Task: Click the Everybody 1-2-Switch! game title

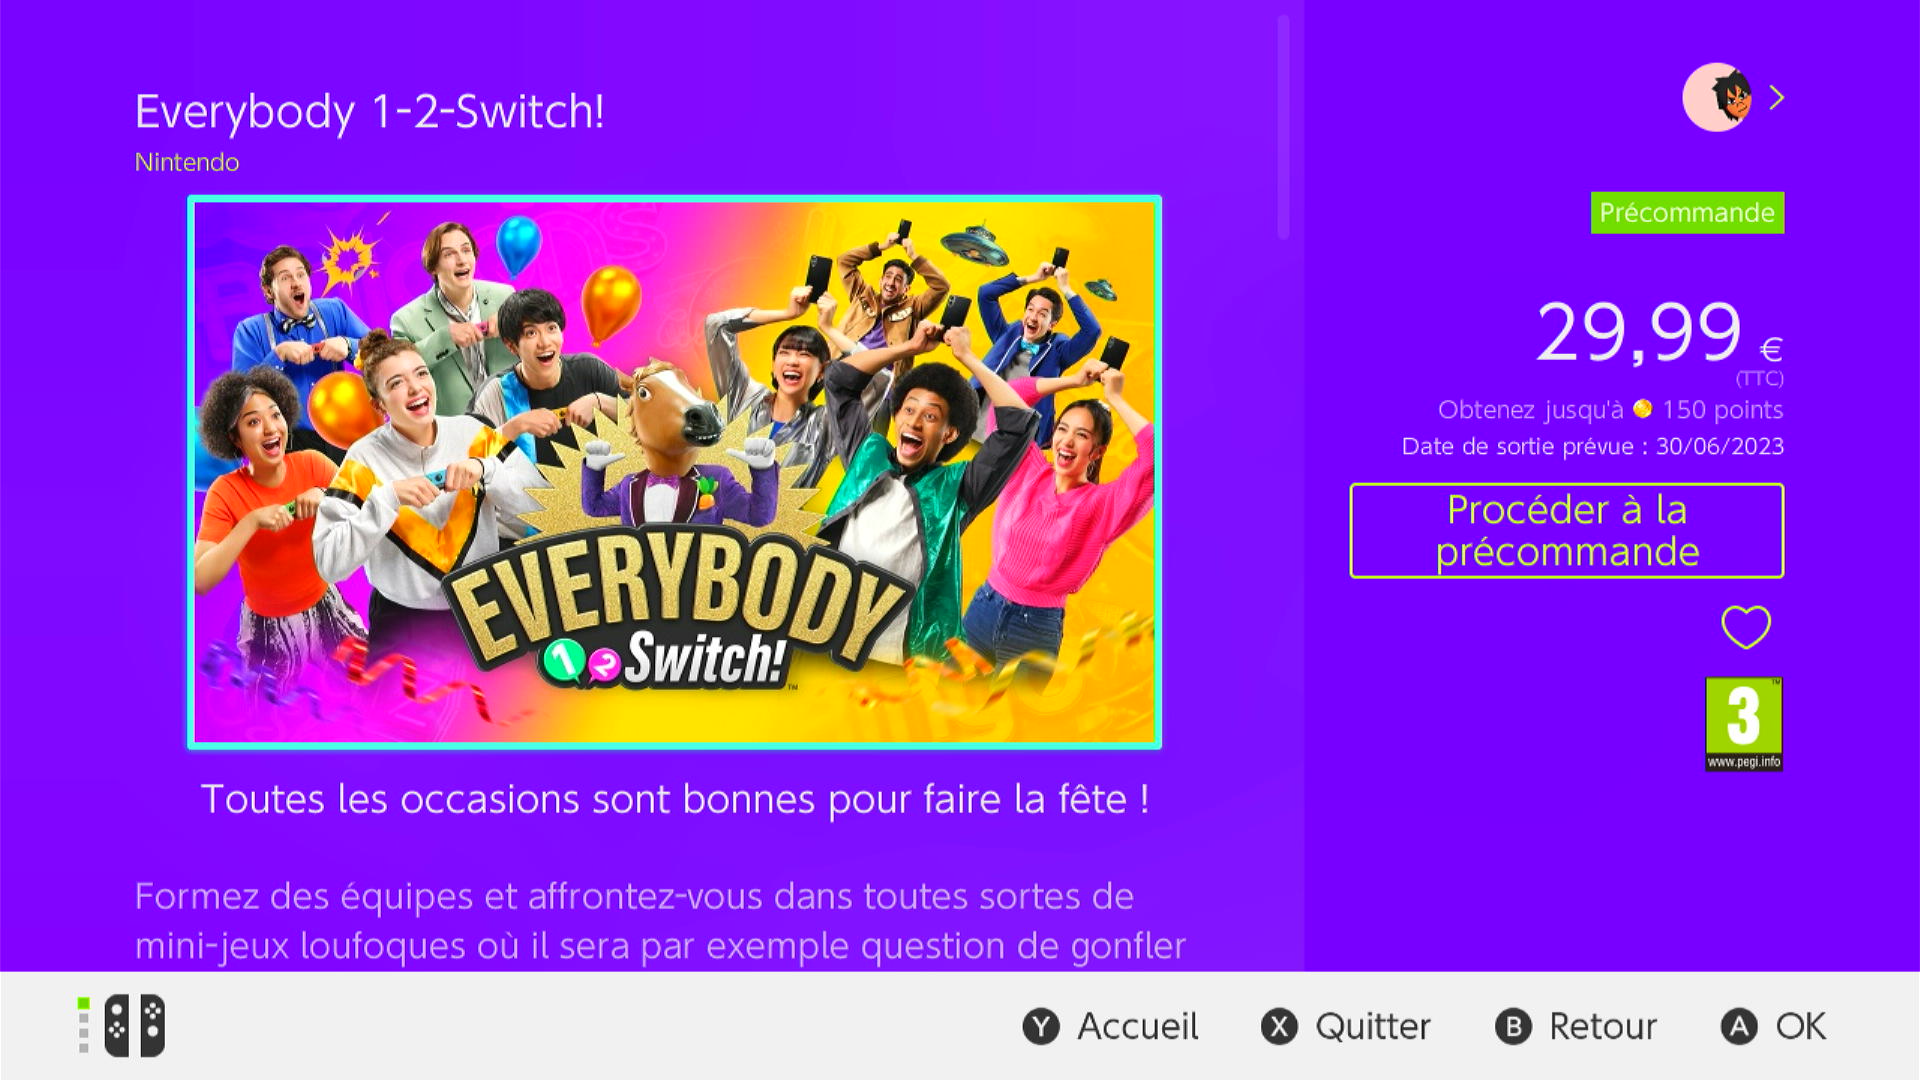Action: [x=370, y=112]
